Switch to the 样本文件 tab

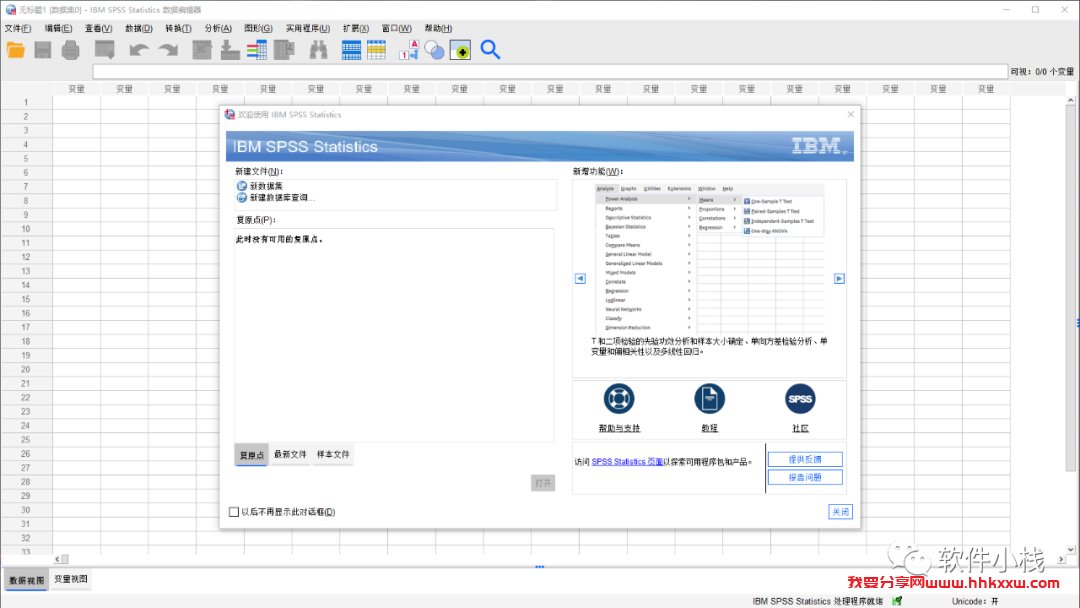pos(333,454)
